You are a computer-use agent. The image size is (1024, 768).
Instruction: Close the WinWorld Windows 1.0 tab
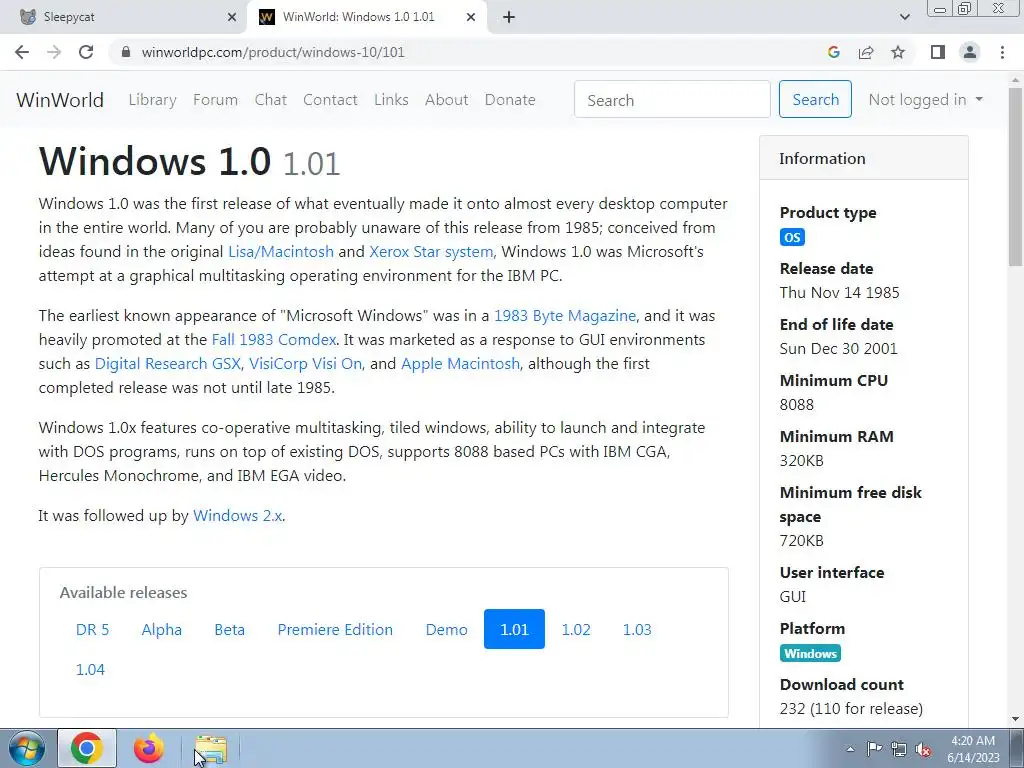click(x=471, y=18)
